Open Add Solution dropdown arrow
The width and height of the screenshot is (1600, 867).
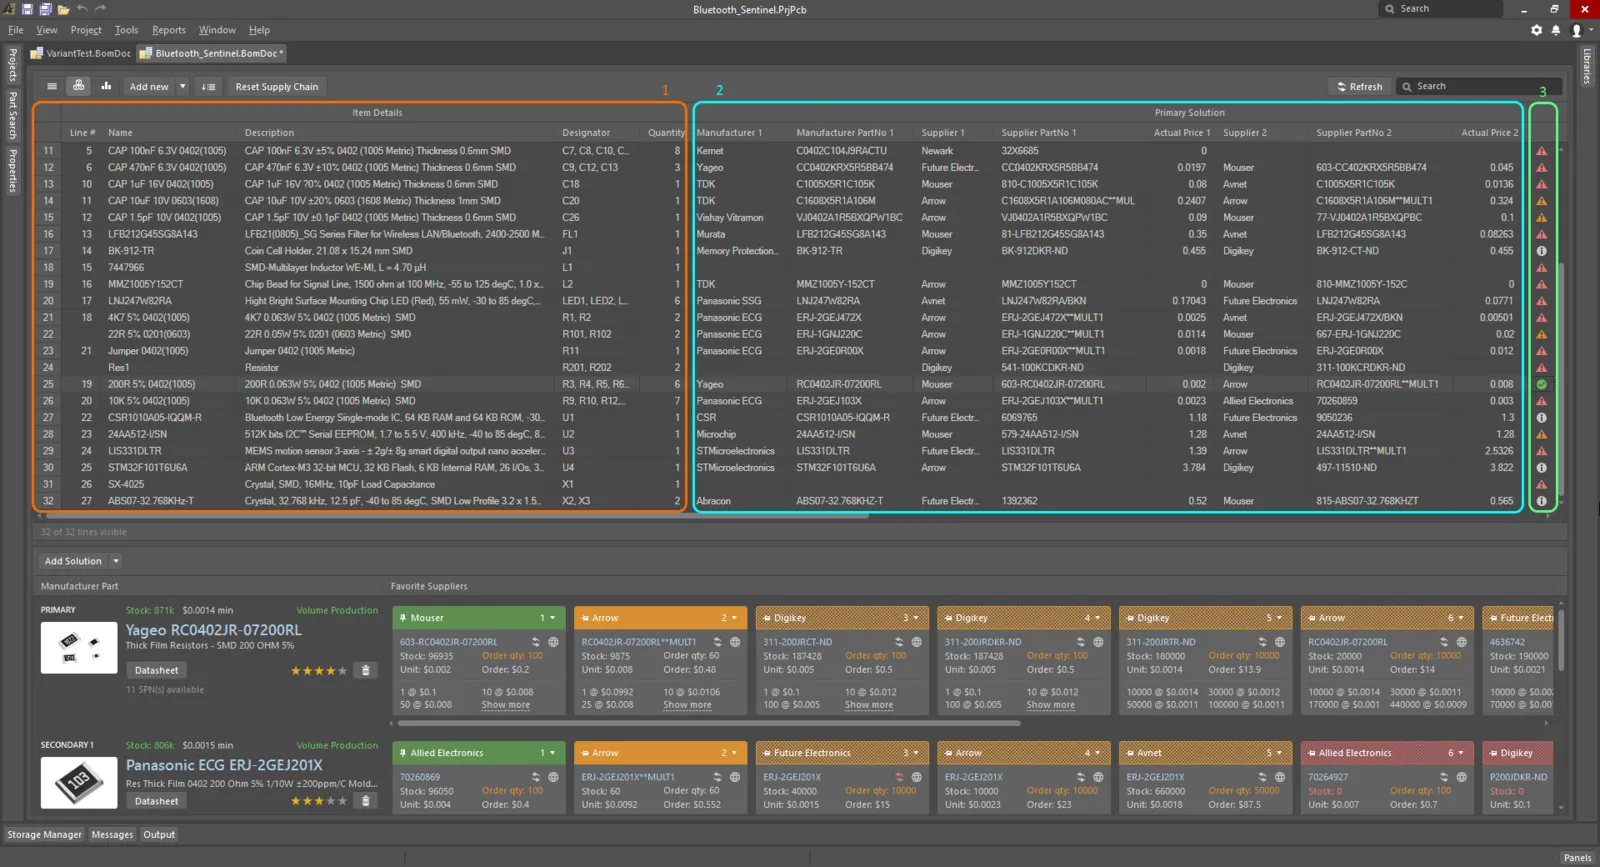pos(116,561)
